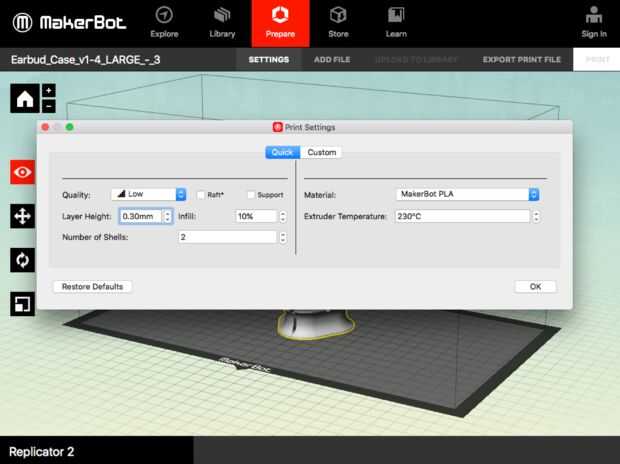Click the Quality label text
The image size is (620, 464).
point(76,195)
